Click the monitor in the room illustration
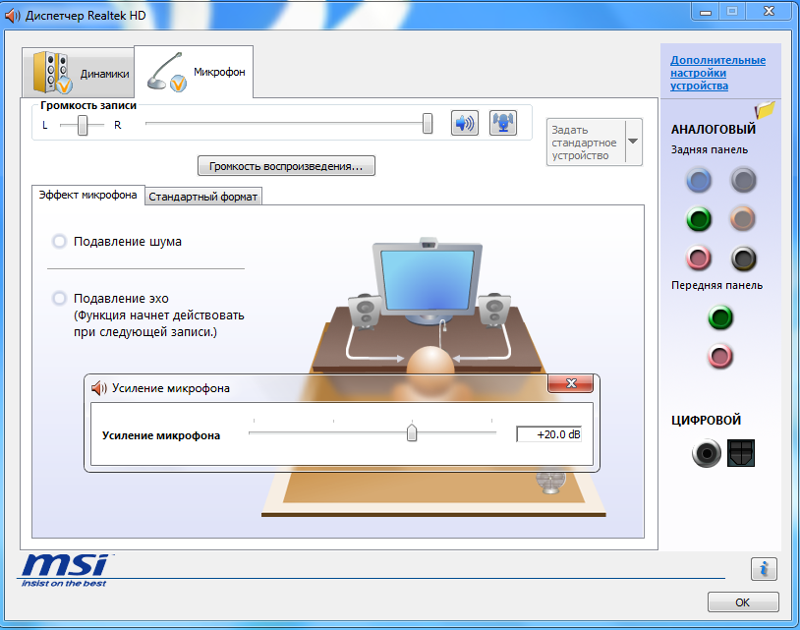The image size is (800, 630). click(x=428, y=280)
